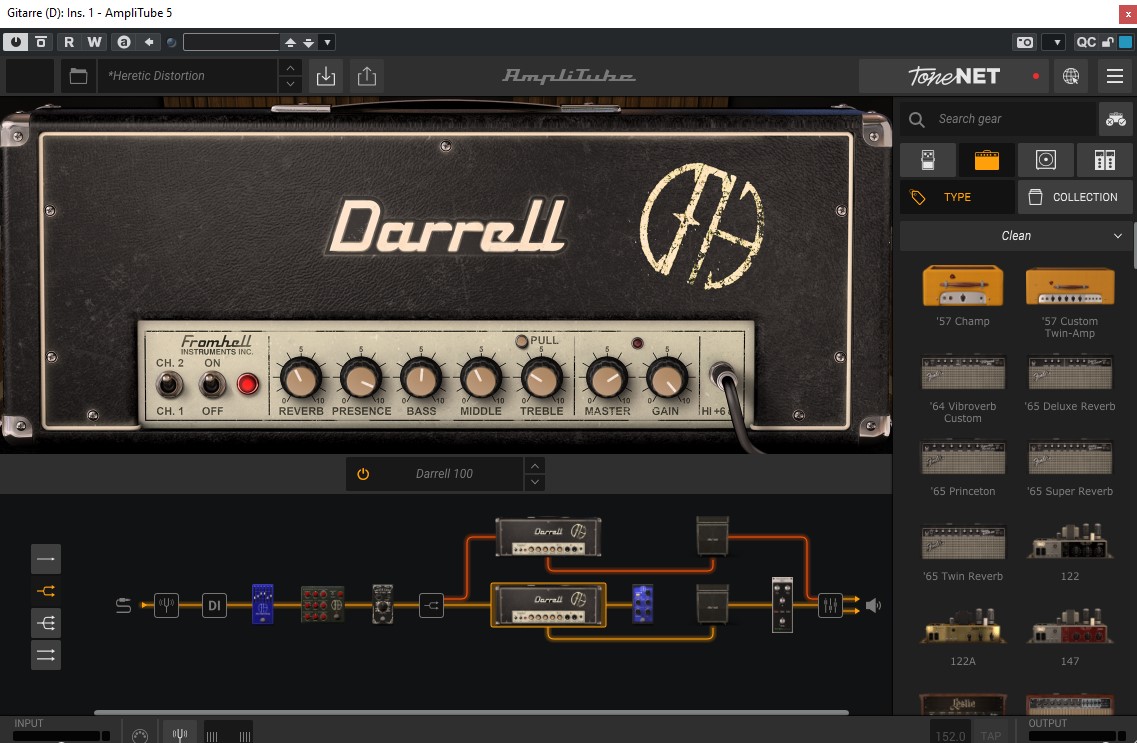Click the export/share preset icon

[367, 76]
